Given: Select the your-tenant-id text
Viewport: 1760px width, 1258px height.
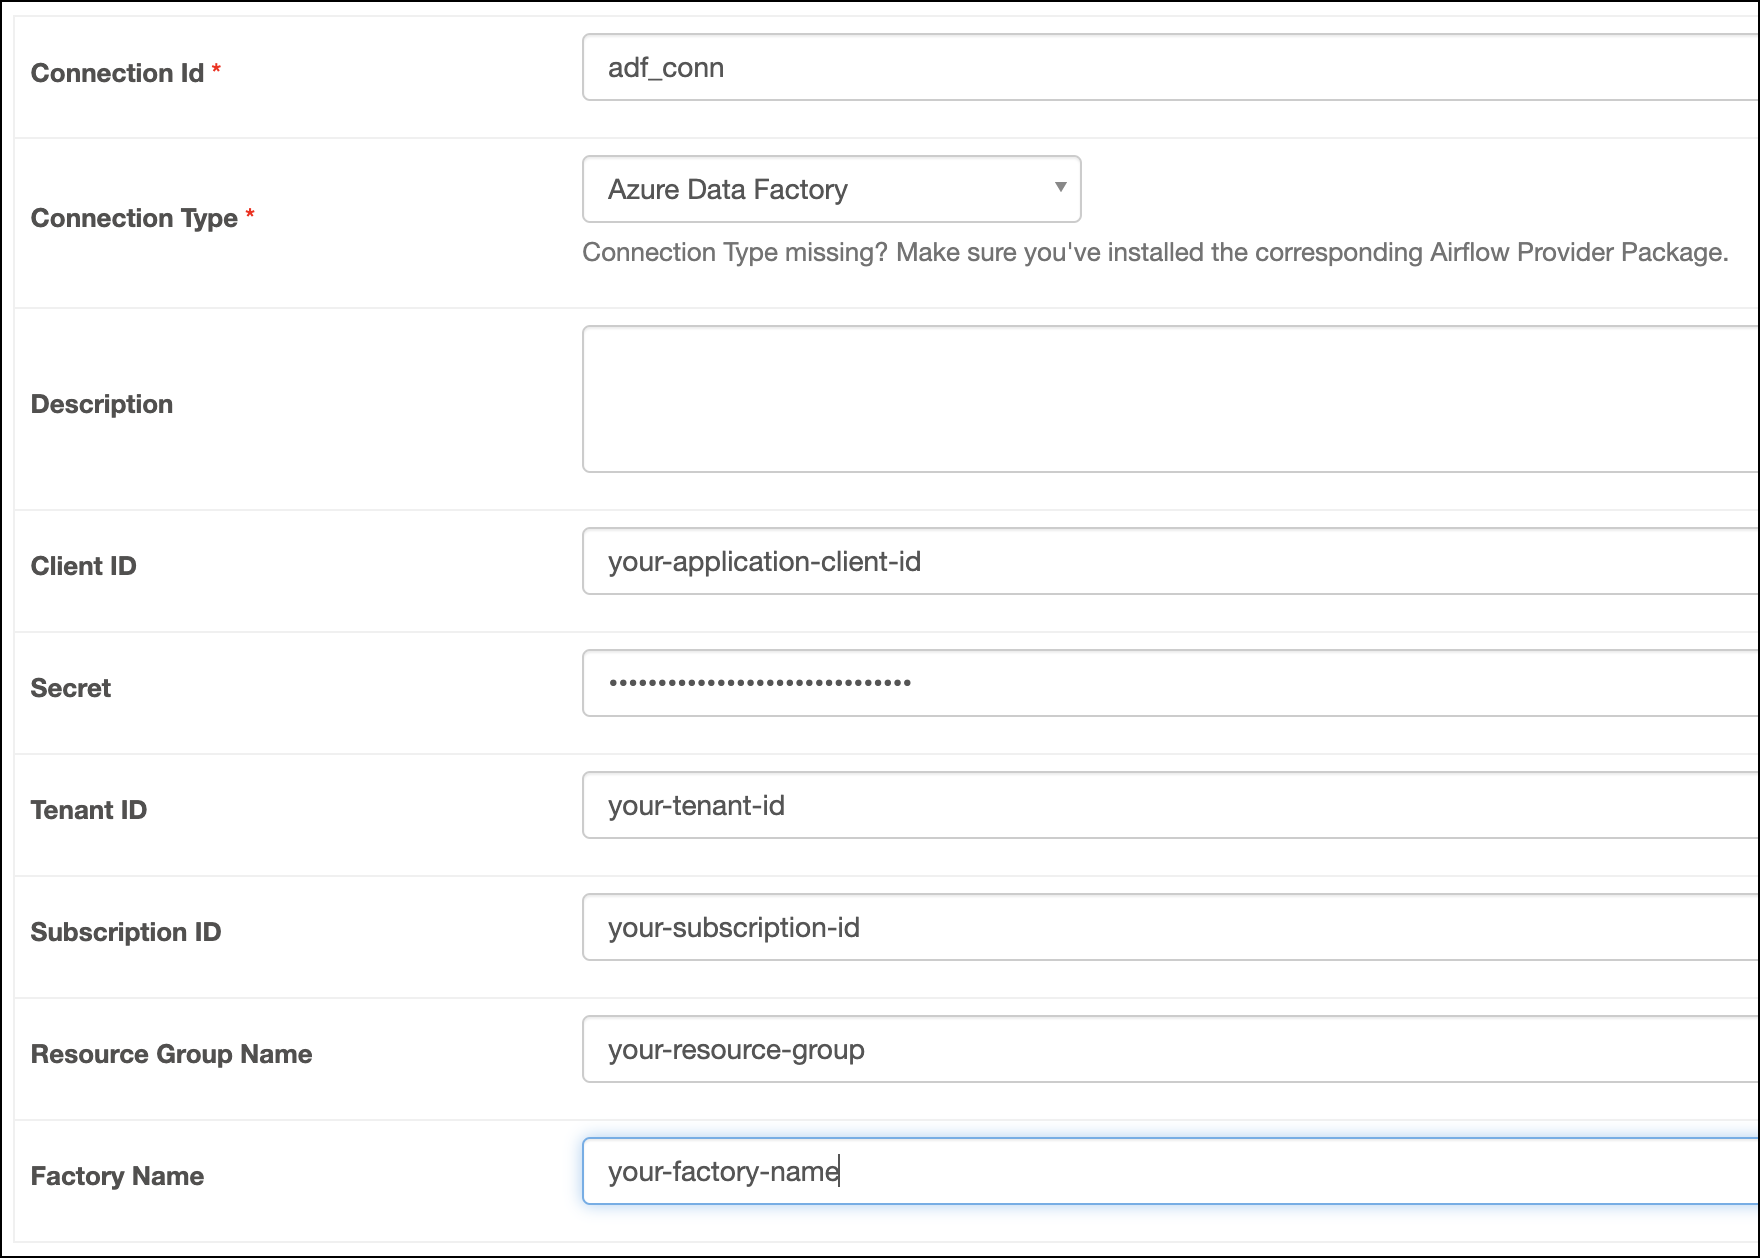Looking at the screenshot, I should pyautogui.click(x=697, y=806).
